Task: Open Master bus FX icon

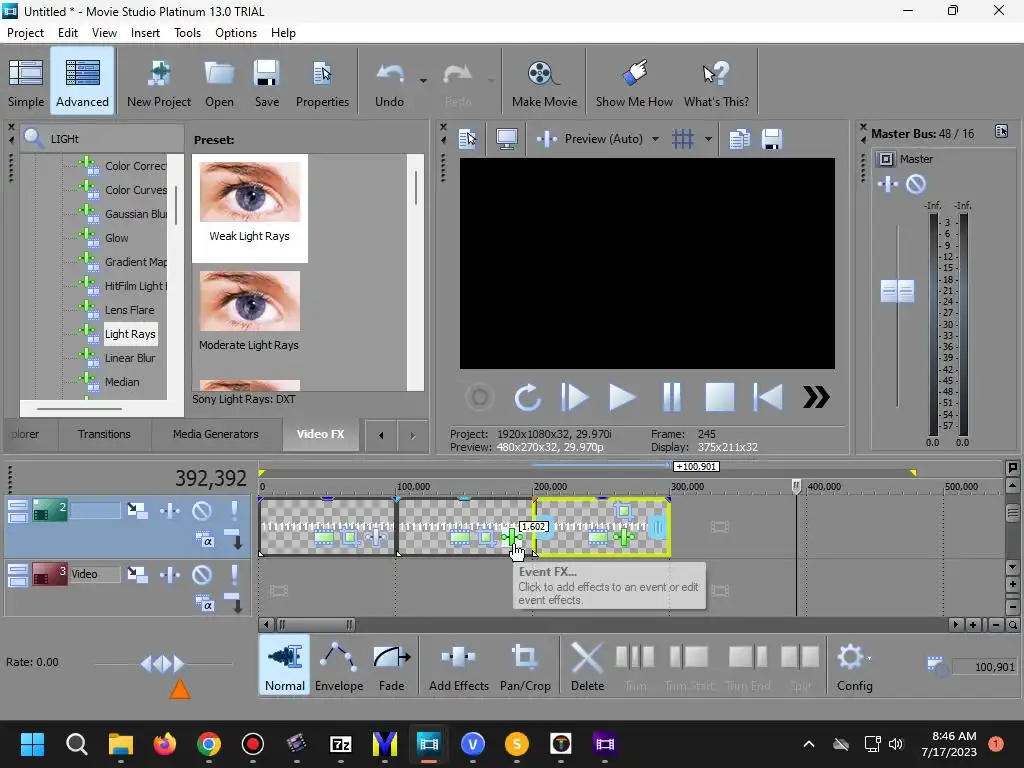Action: click(x=888, y=184)
